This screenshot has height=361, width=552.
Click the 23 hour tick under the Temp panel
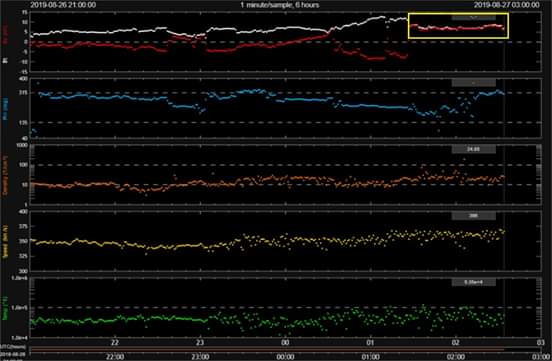200,343
